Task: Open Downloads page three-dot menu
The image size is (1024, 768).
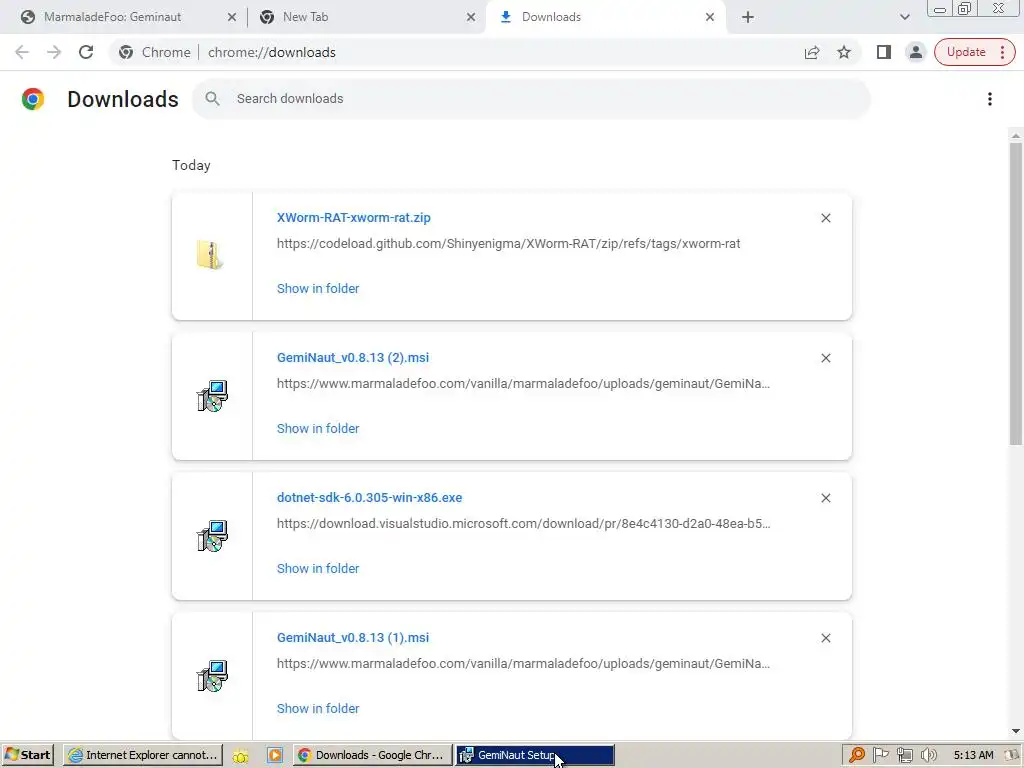Action: tap(990, 99)
